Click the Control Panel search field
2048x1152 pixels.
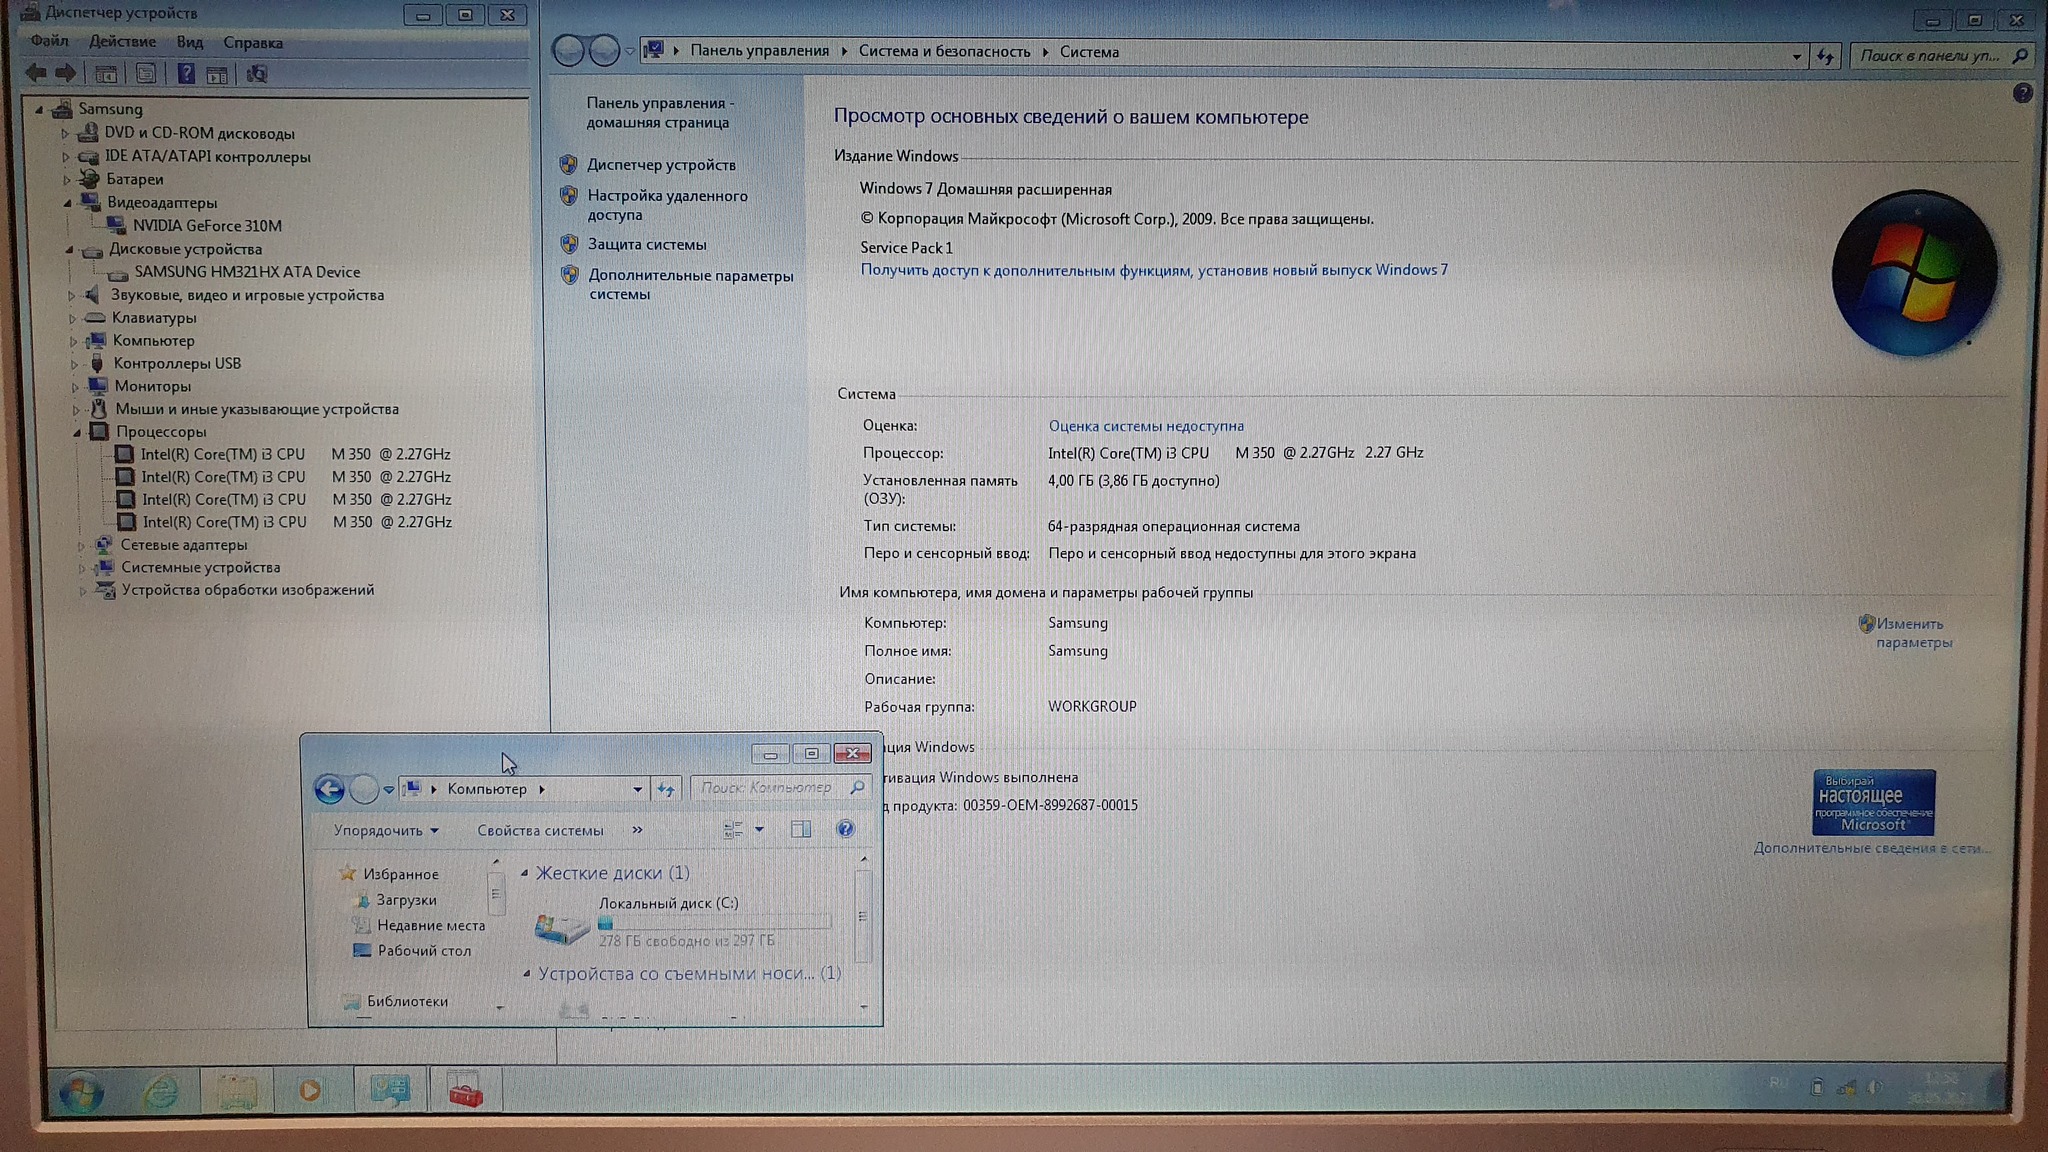(x=1930, y=56)
